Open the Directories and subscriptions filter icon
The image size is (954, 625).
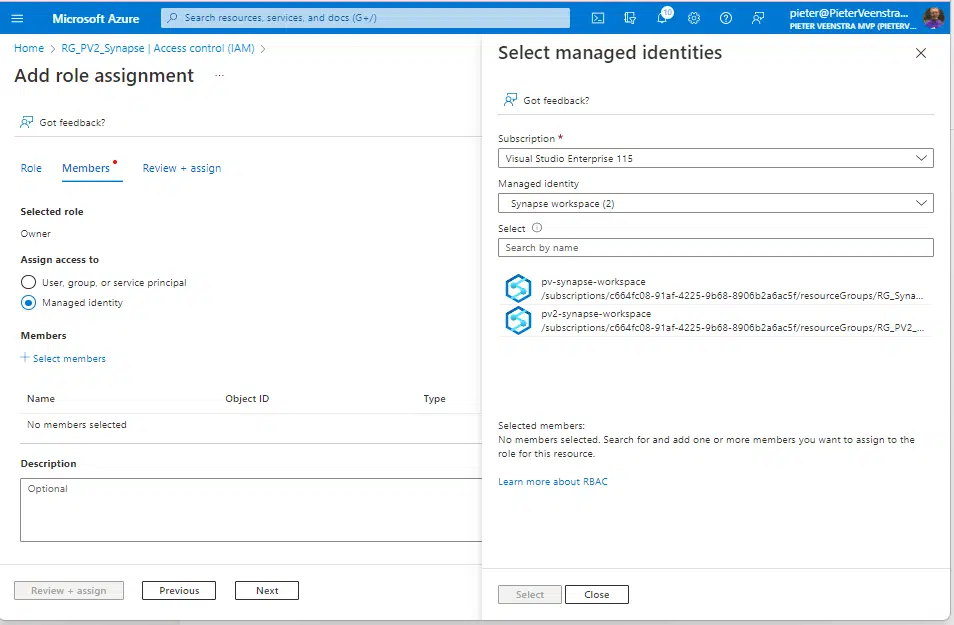[x=630, y=18]
